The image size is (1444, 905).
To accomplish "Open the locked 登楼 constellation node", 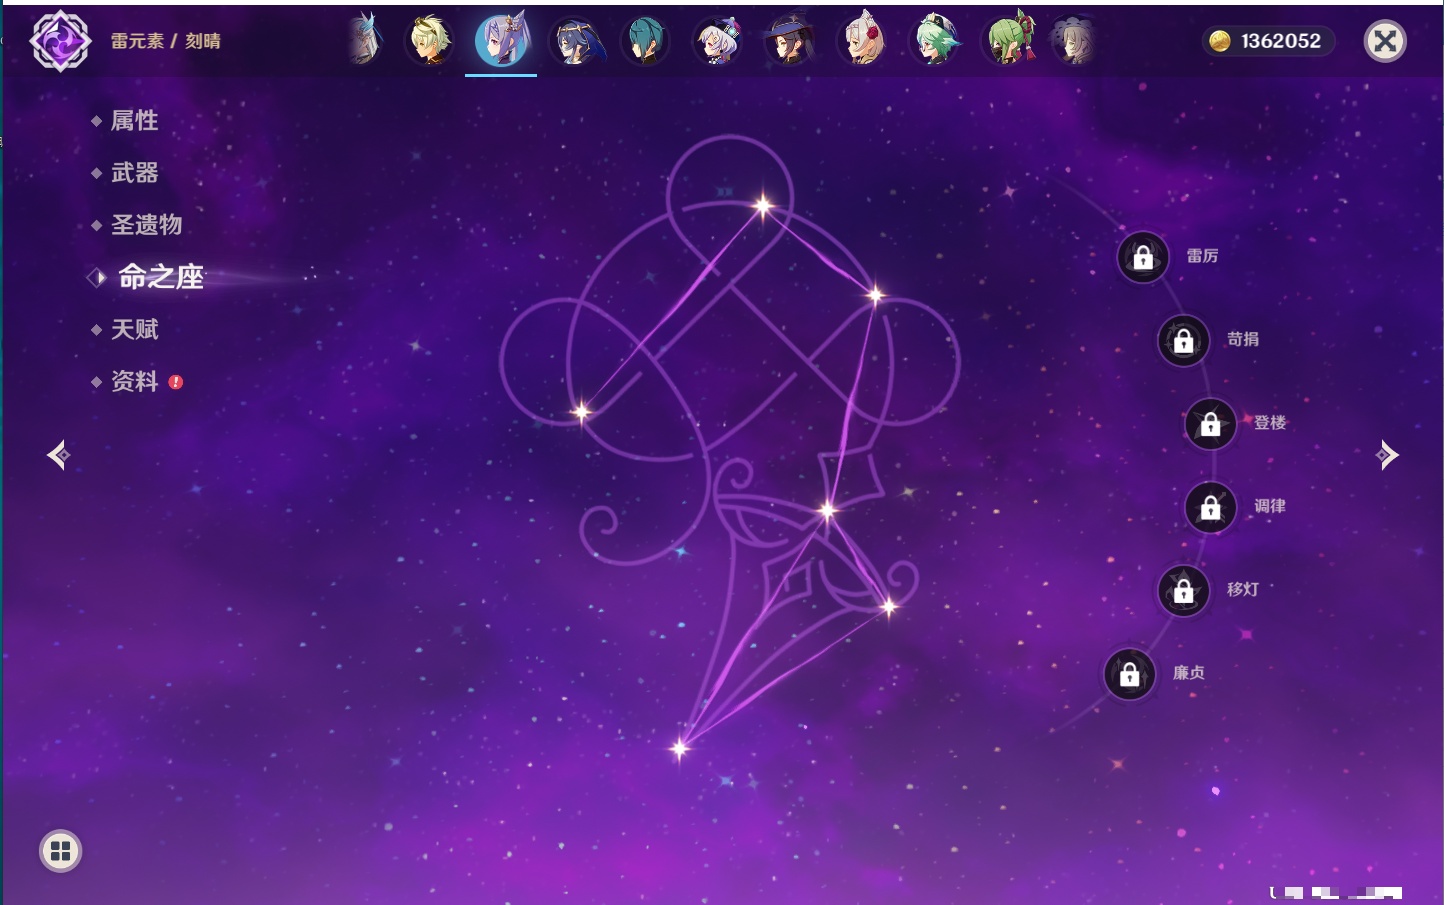I will [1211, 424].
